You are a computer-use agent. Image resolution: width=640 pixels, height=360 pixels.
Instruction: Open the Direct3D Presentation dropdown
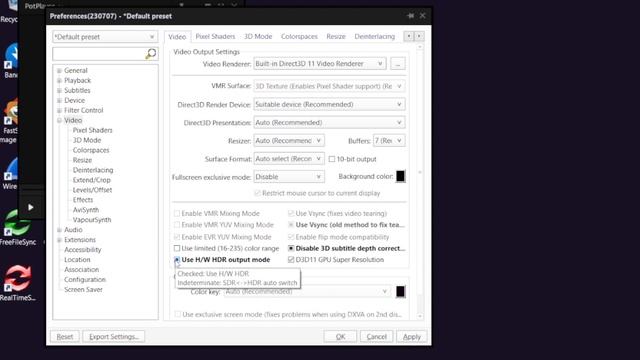(329, 122)
